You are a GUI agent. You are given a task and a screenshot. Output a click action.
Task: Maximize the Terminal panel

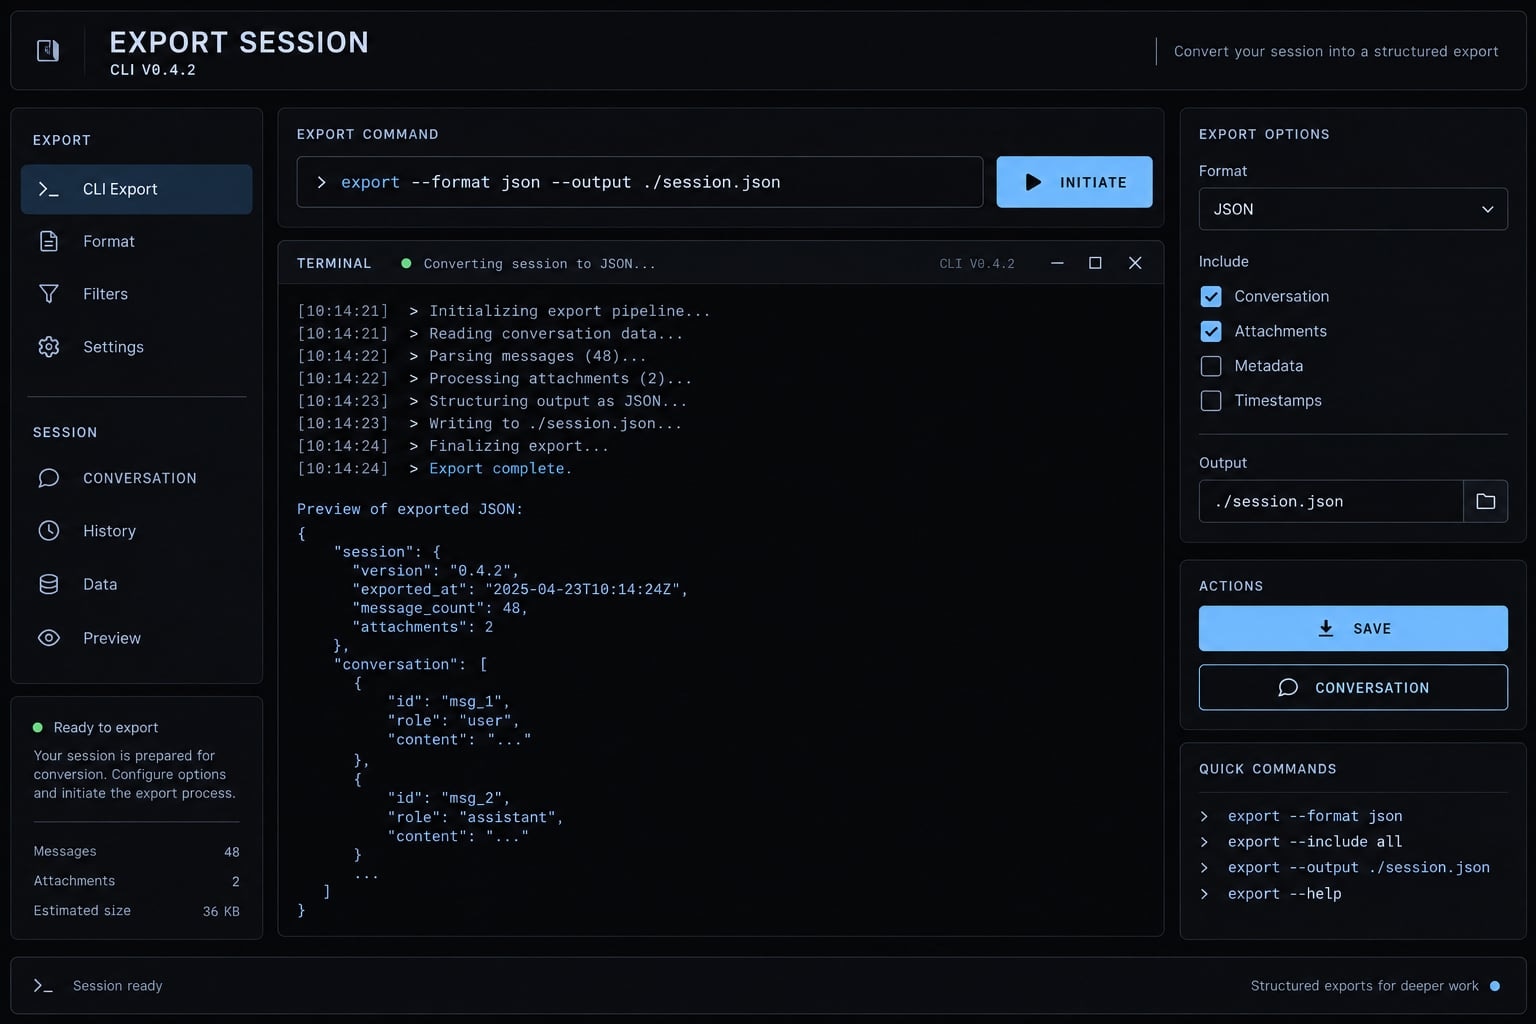[1095, 263]
